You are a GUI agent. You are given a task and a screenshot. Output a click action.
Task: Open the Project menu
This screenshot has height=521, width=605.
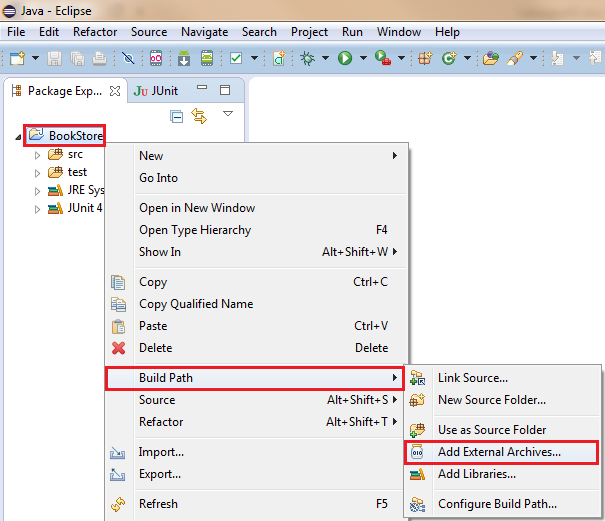tap(309, 32)
